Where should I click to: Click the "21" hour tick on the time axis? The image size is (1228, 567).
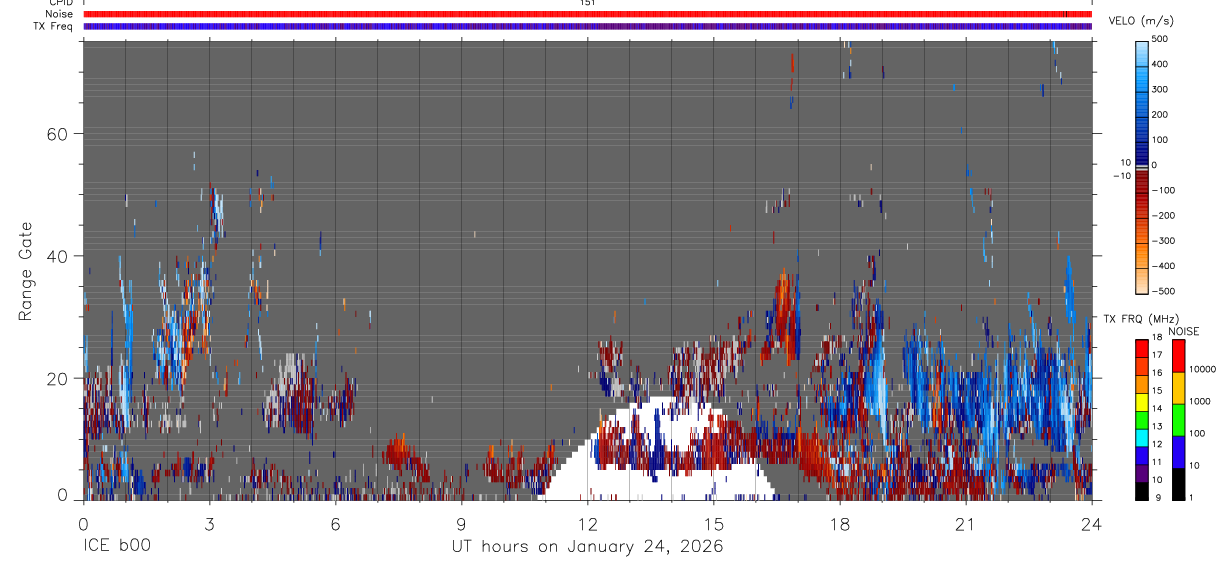(x=966, y=523)
